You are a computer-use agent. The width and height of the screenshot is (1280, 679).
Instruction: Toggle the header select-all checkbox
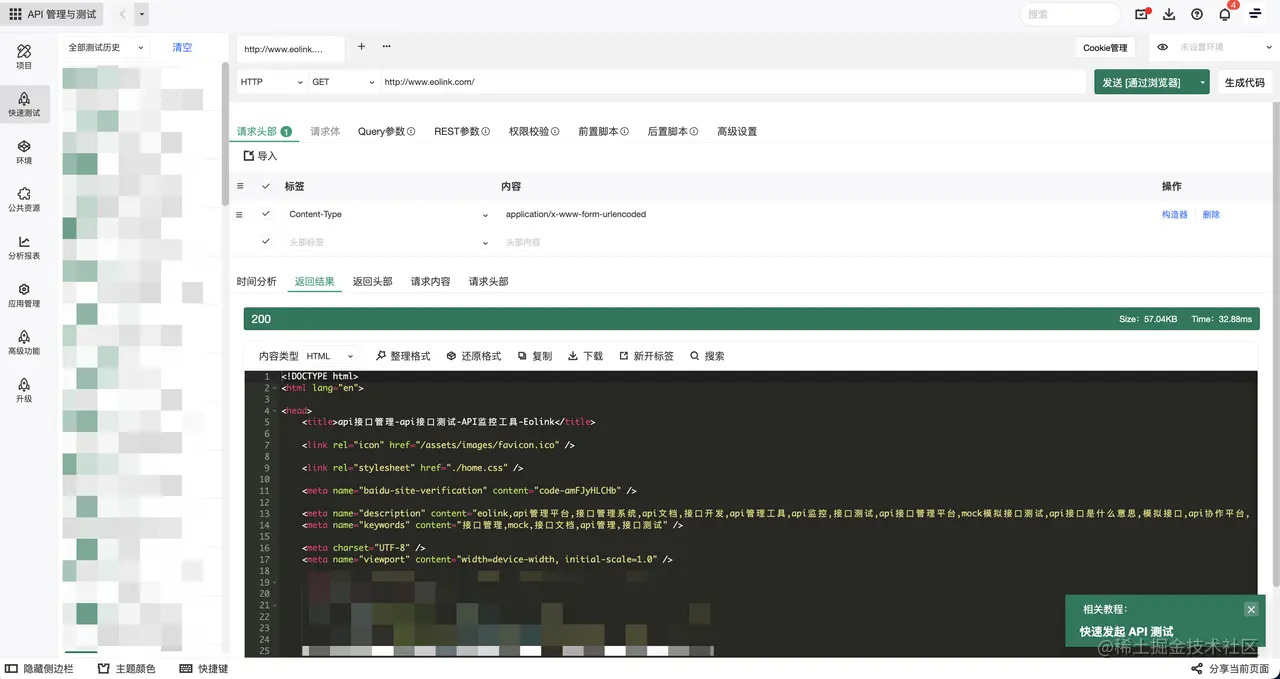[266, 186]
